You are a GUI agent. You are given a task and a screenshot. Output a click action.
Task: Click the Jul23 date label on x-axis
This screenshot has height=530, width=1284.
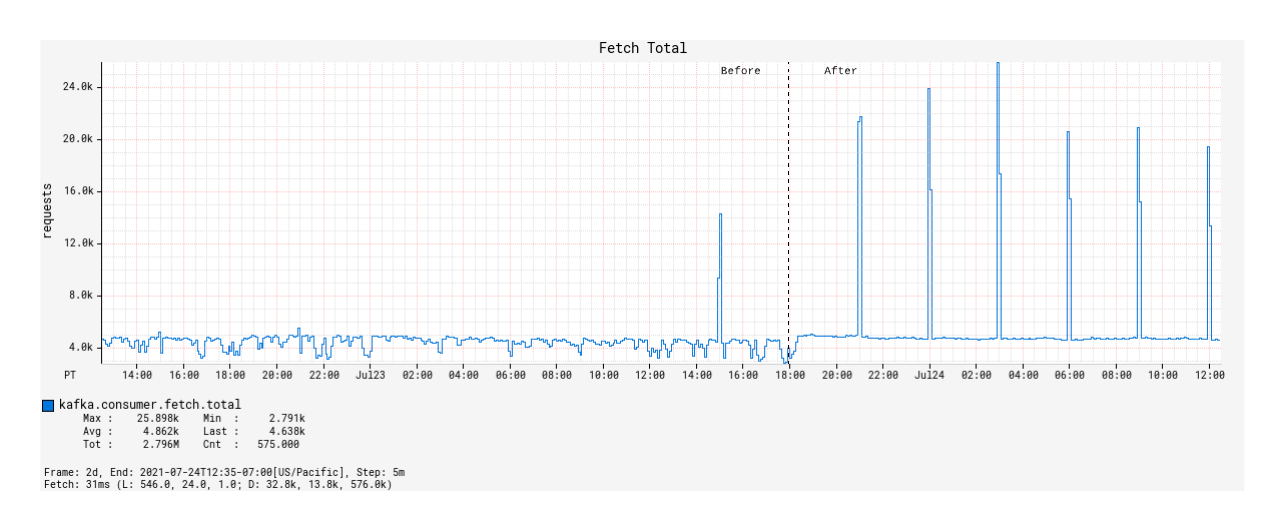[x=370, y=375]
